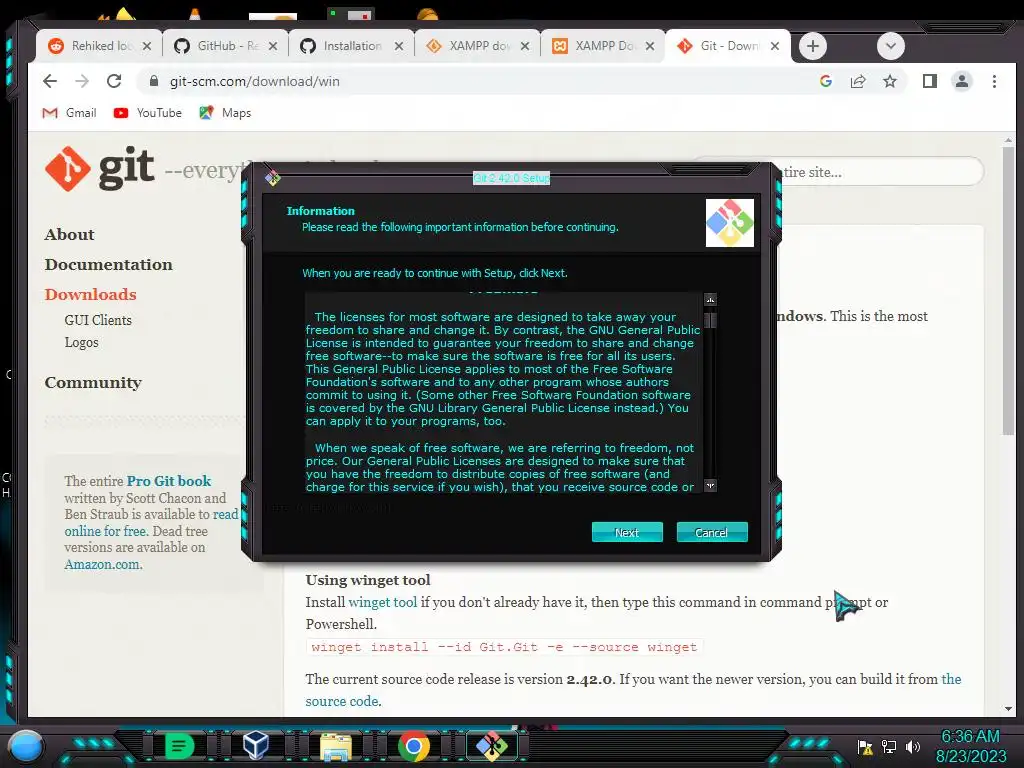Open the Pro Git book link
The height and width of the screenshot is (768, 1024).
(168, 481)
